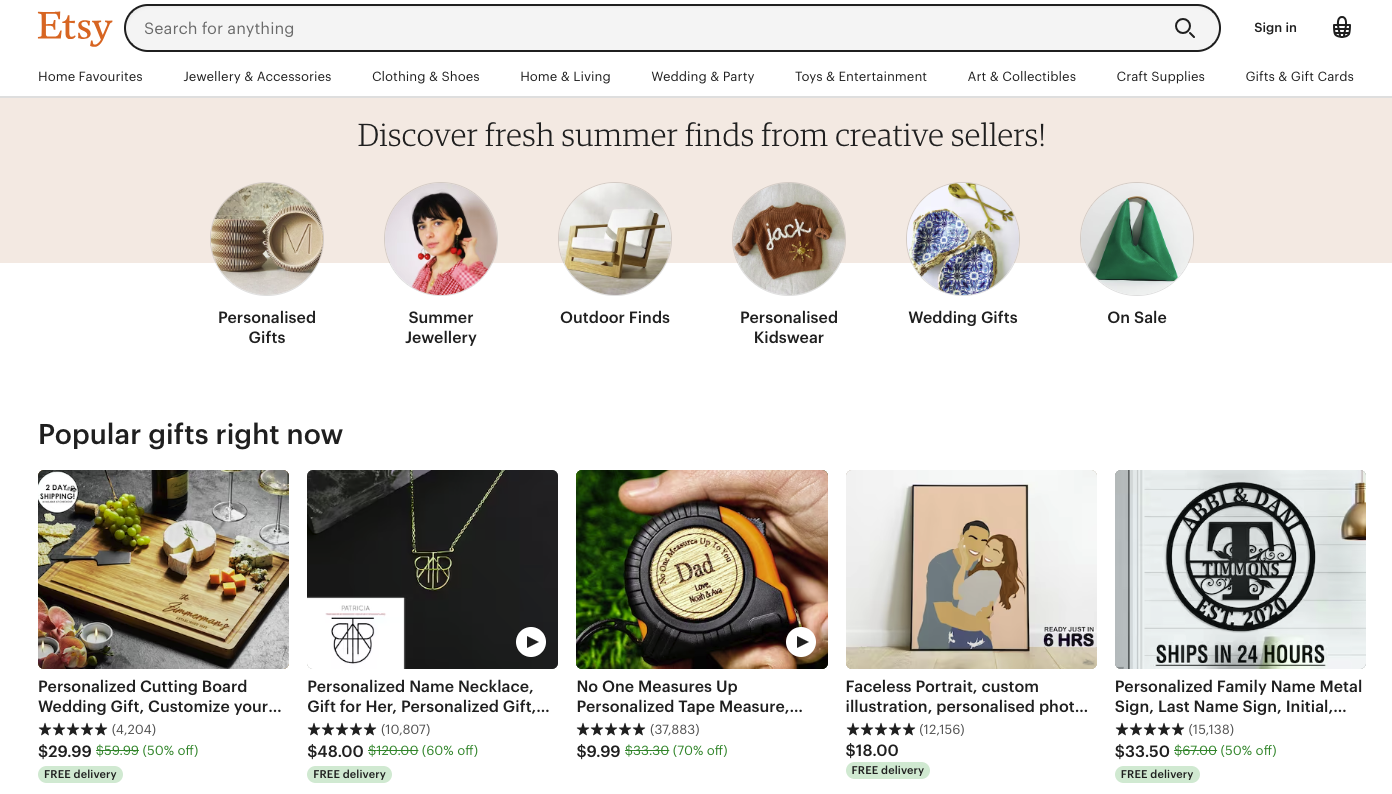Open the Jewellery & Accessories category
This screenshot has height=794, width=1392.
click(x=257, y=76)
